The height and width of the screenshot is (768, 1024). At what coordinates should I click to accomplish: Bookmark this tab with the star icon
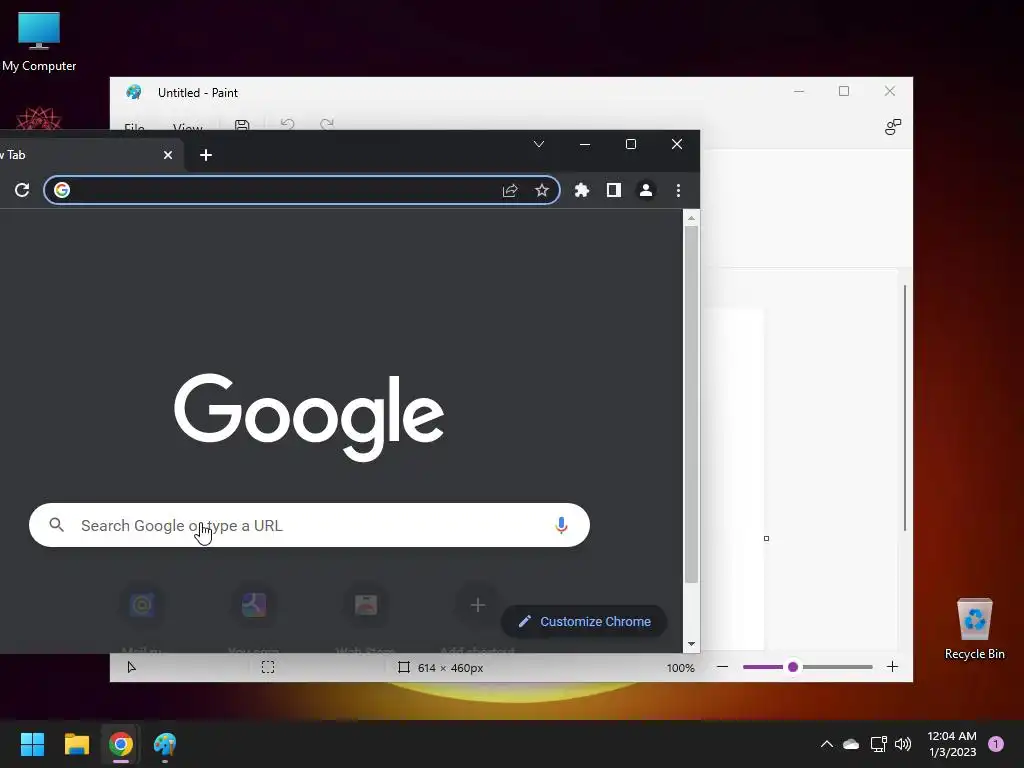pos(542,190)
